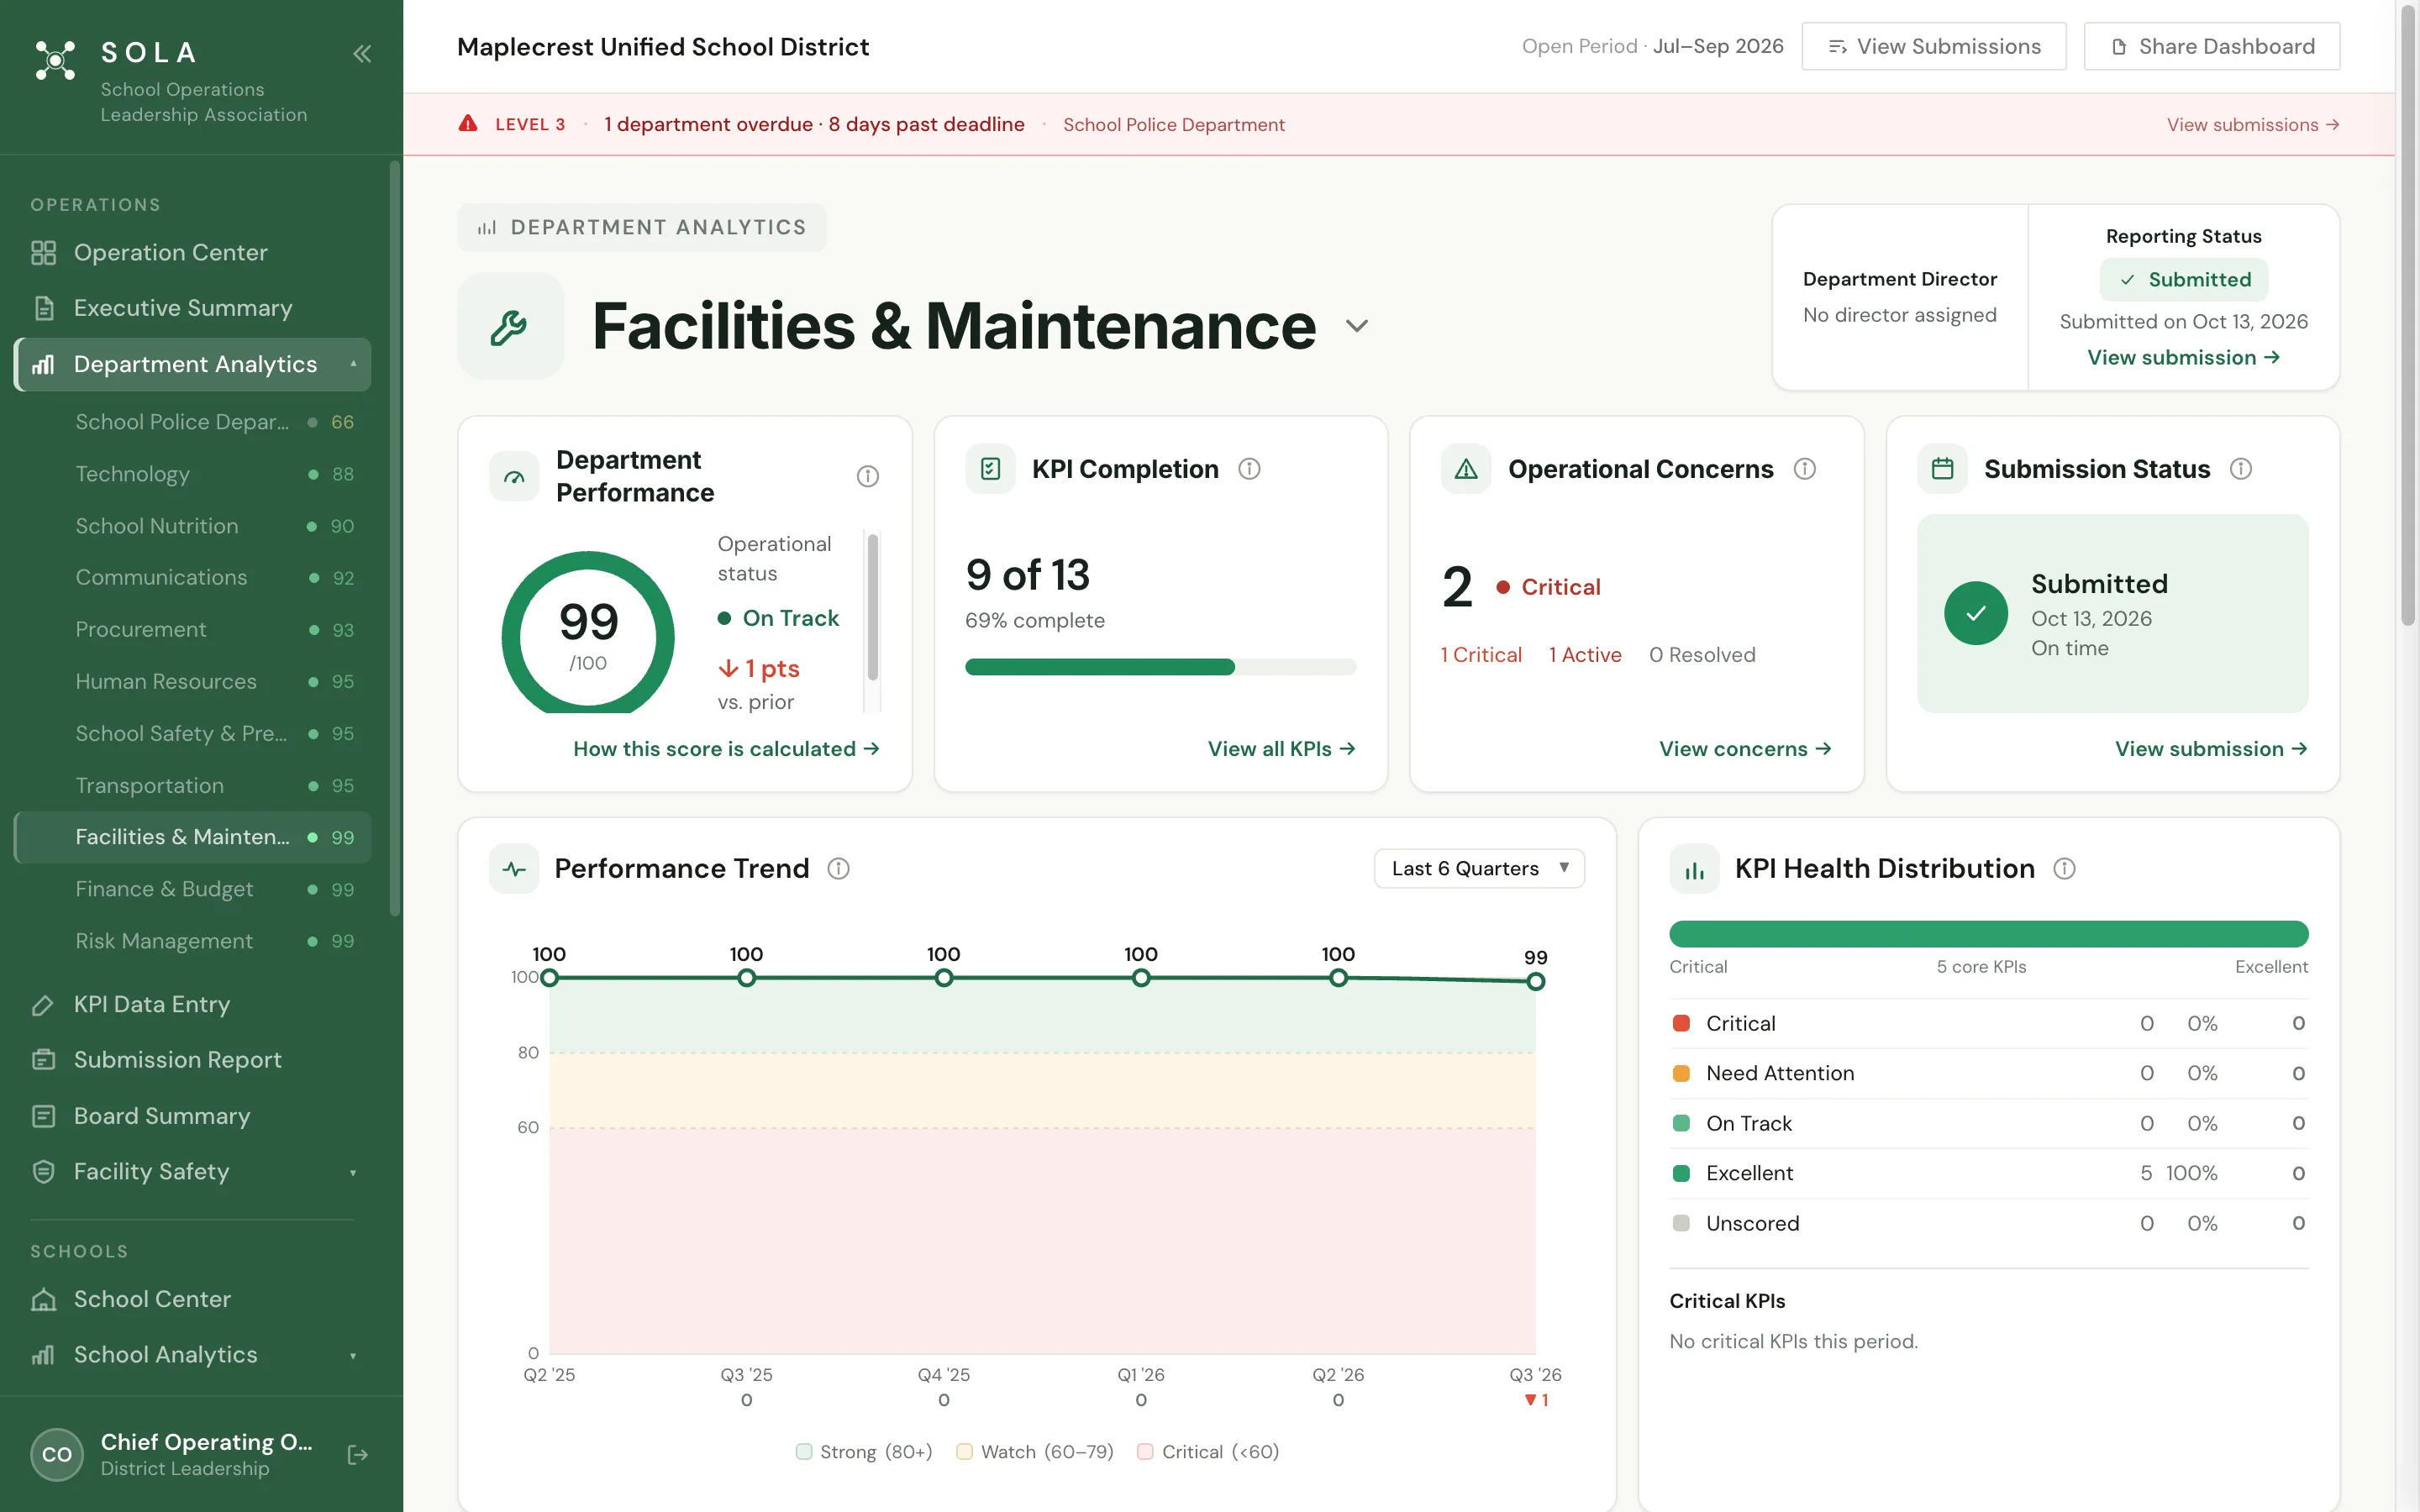
Task: Click the Executive Summary document icon
Action: click(43, 308)
